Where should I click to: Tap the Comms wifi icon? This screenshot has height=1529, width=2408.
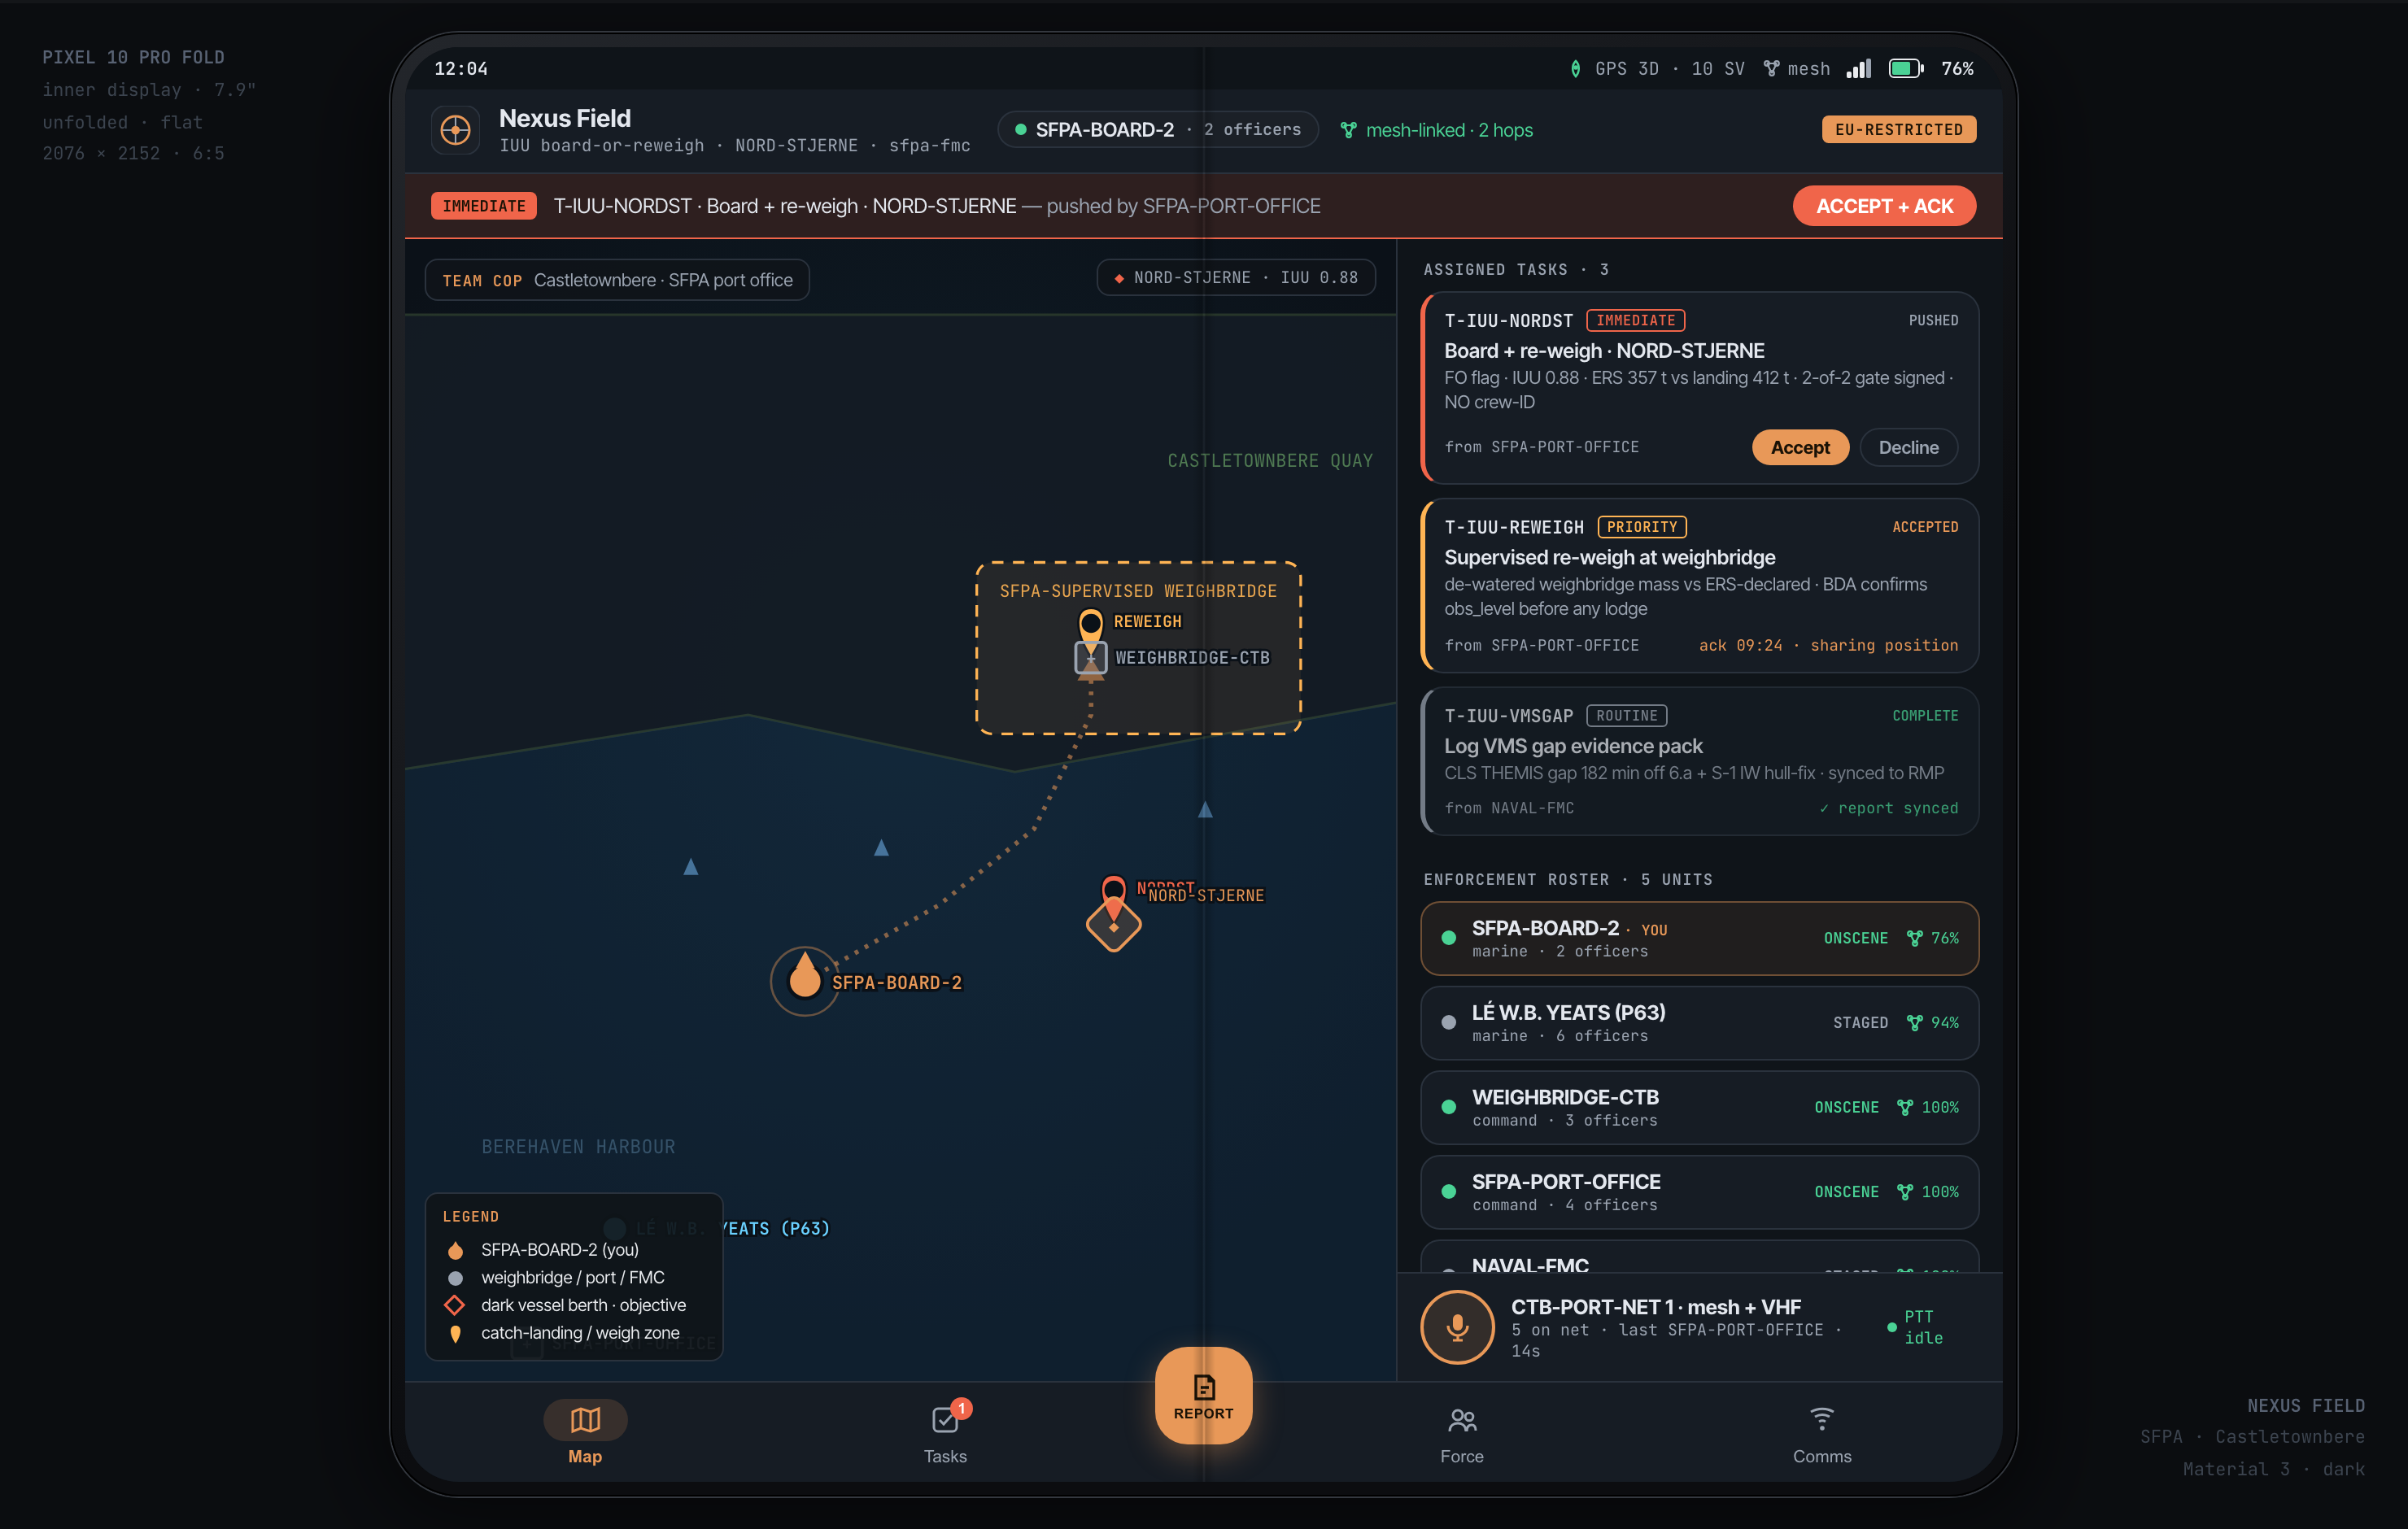(1822, 1418)
